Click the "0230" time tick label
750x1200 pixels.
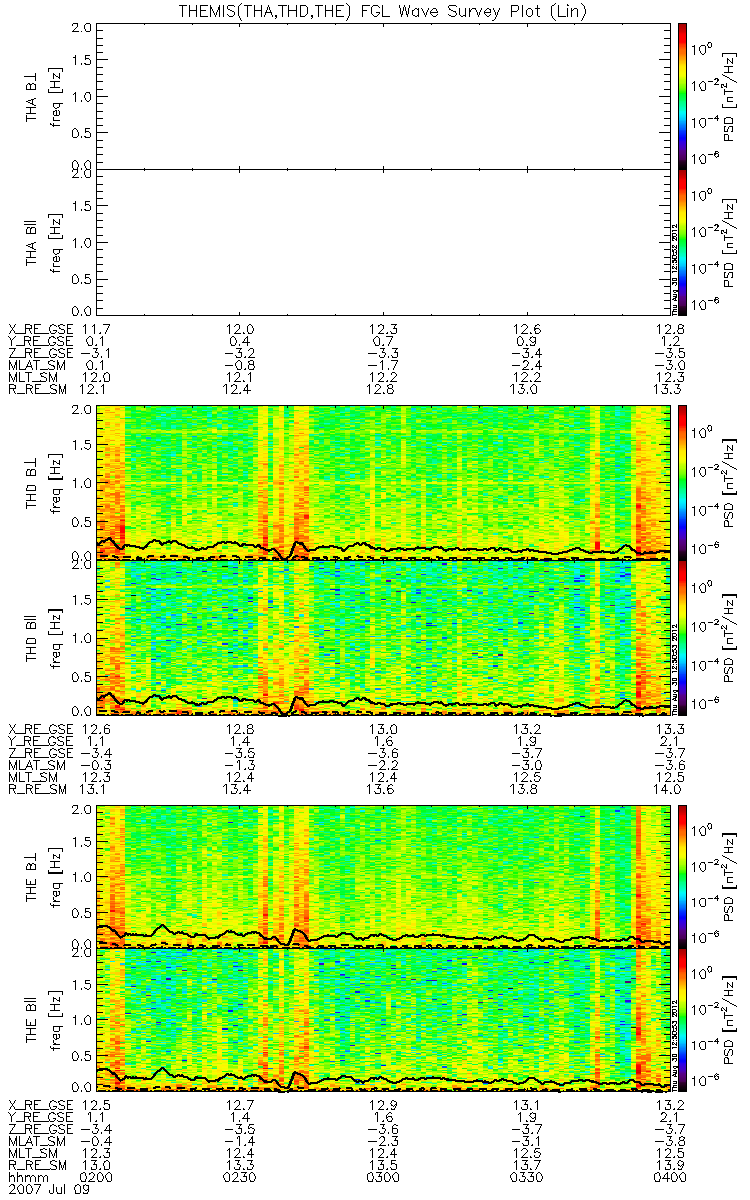240,1180
